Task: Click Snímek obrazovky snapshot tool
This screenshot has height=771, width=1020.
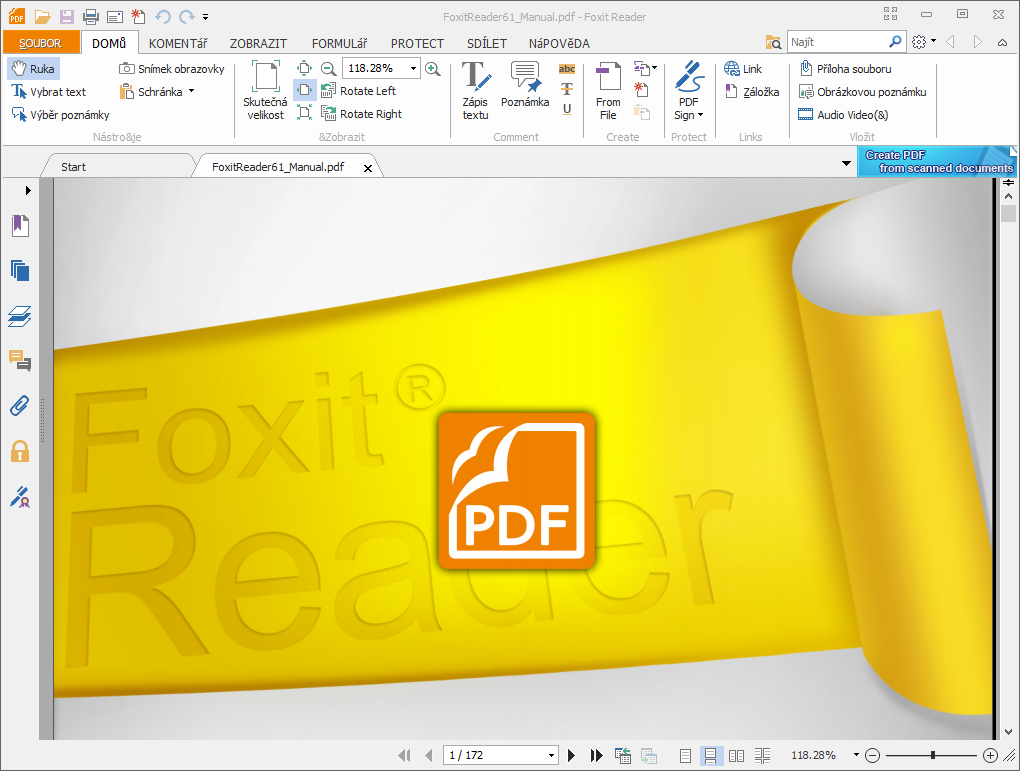Action: [x=172, y=68]
